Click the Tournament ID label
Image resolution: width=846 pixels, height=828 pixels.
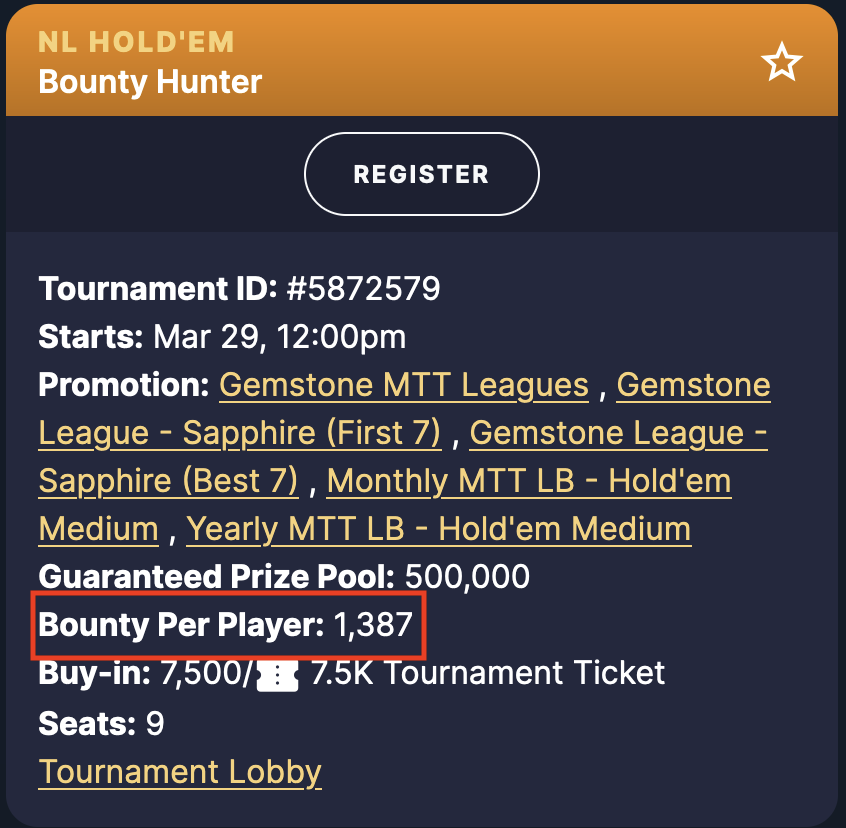(158, 289)
